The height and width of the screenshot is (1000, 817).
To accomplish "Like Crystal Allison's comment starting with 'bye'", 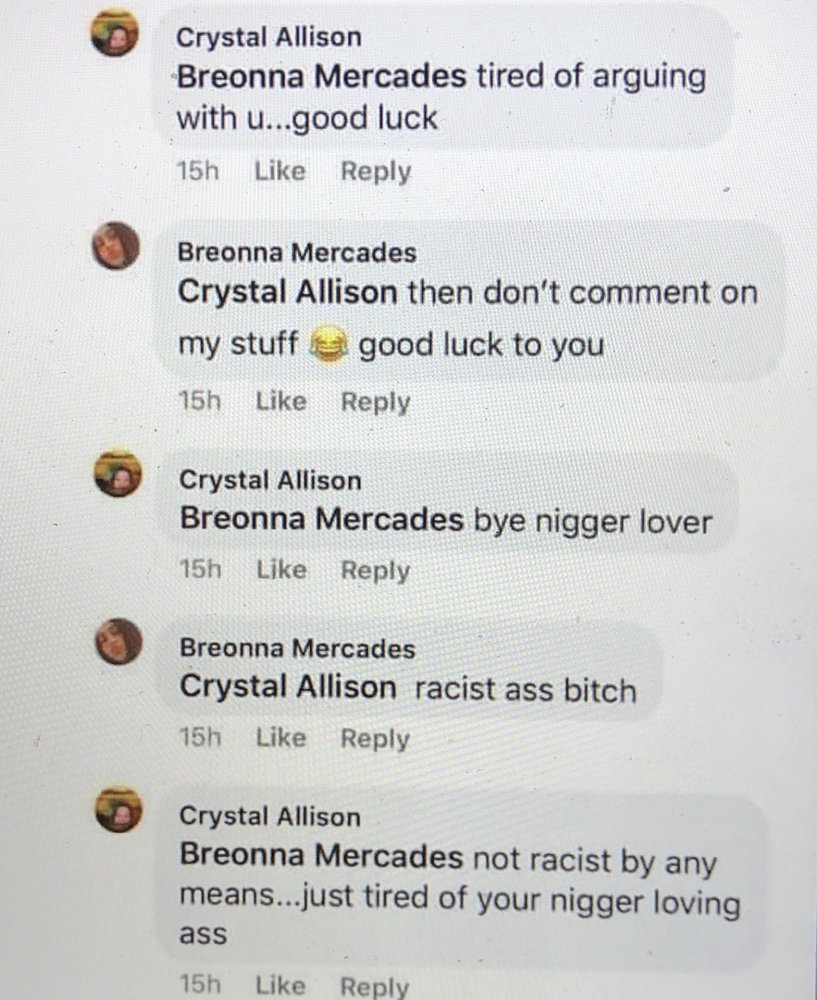I will 282,570.
